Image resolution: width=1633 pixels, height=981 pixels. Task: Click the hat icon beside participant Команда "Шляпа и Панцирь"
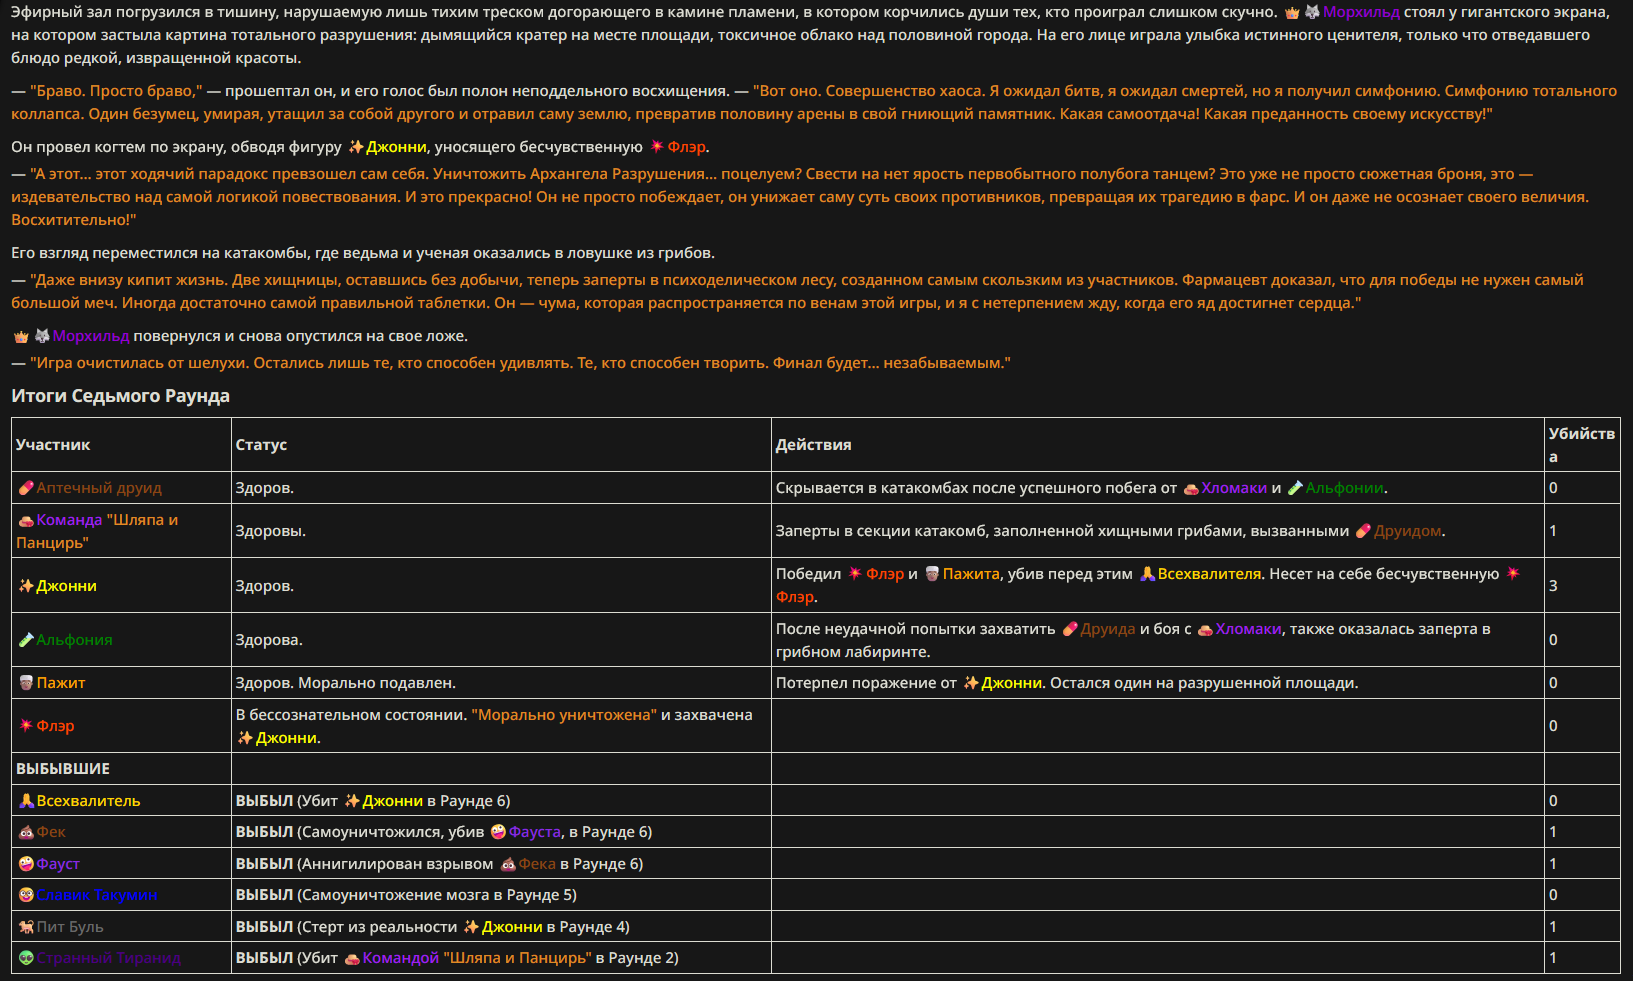click(26, 520)
